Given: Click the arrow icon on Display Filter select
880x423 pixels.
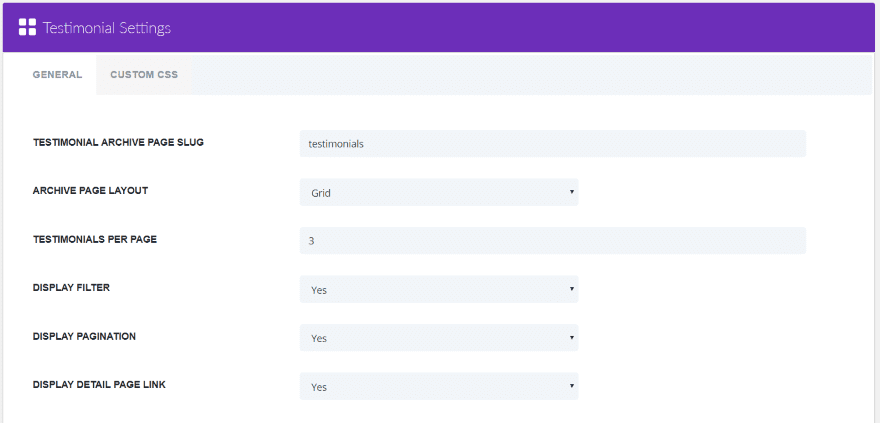Looking at the screenshot, I should [x=571, y=289].
